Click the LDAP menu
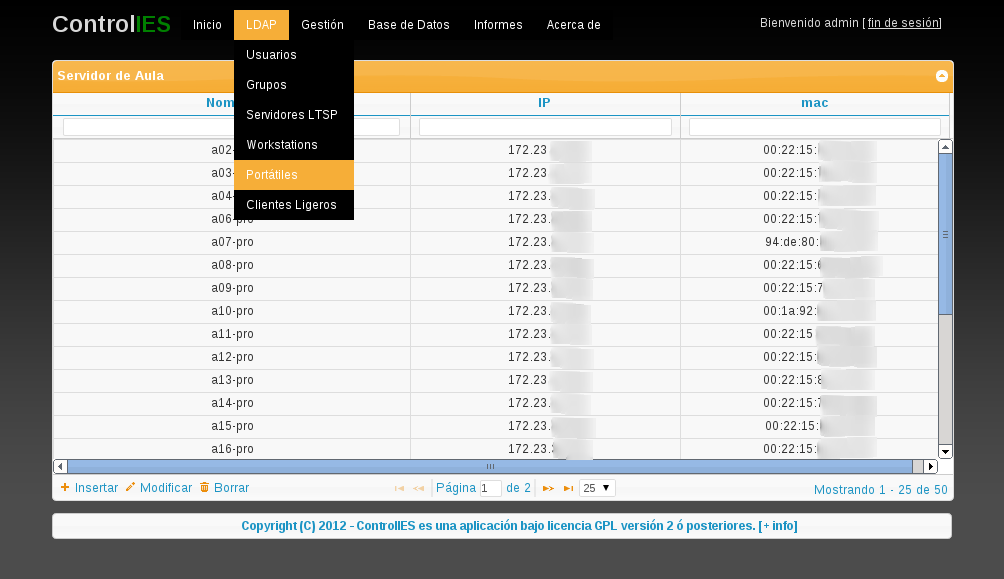 tap(261, 25)
